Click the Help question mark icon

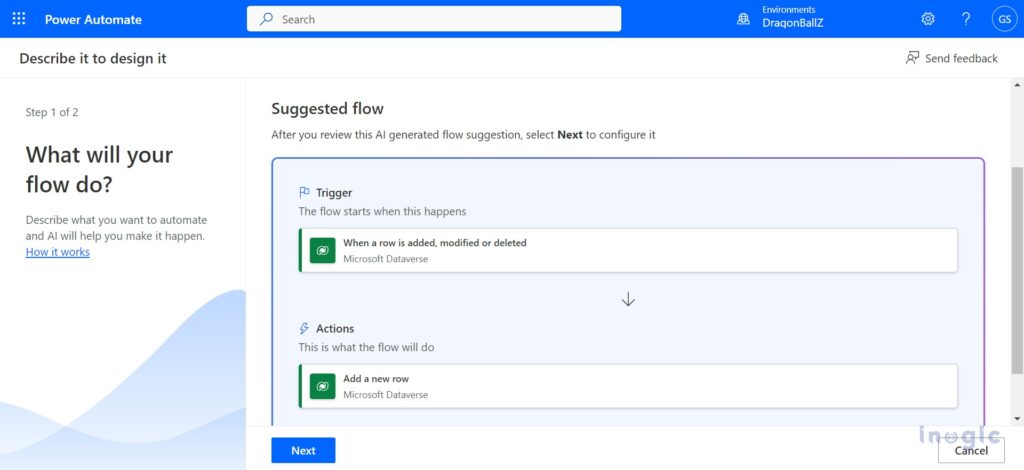pyautogui.click(x=965, y=19)
